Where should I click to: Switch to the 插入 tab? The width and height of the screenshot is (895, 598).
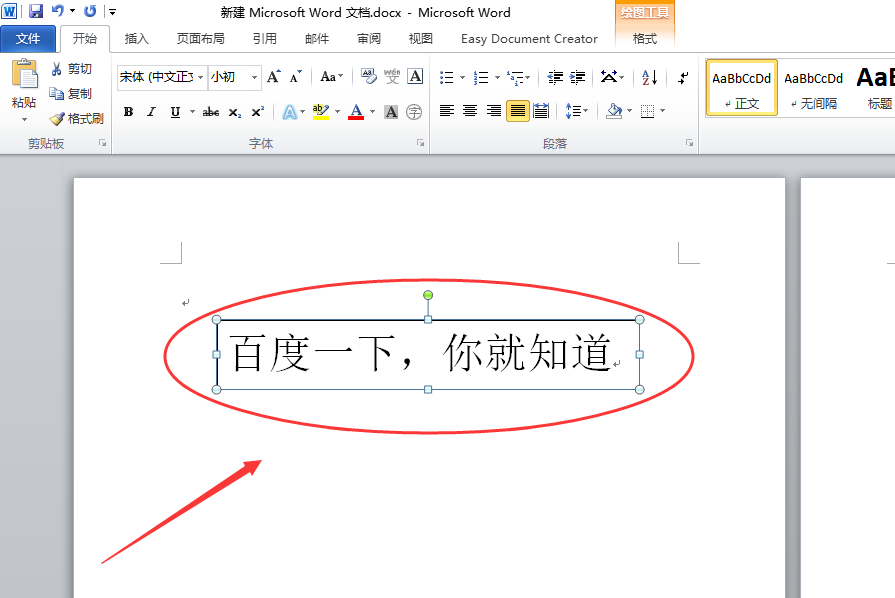(136, 39)
